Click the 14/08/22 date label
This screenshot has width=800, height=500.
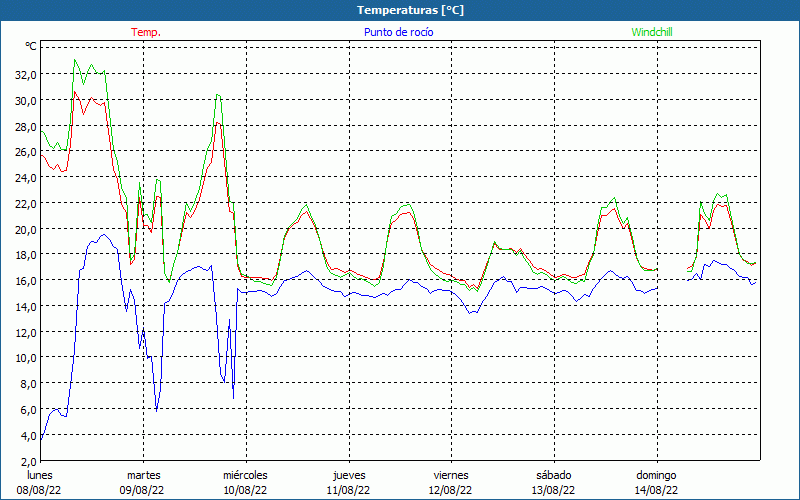click(x=656, y=490)
